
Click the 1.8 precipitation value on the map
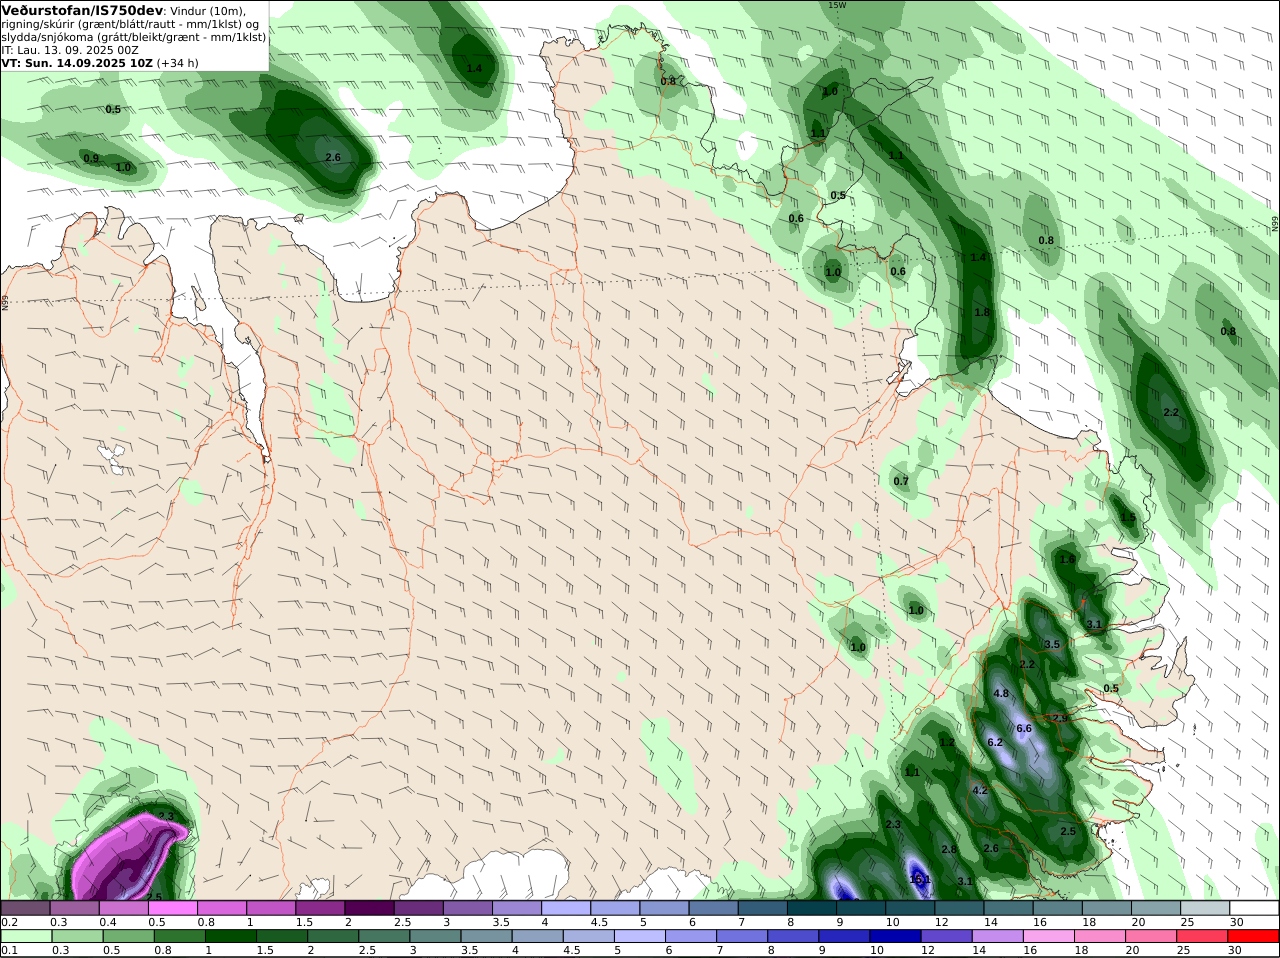coord(982,313)
